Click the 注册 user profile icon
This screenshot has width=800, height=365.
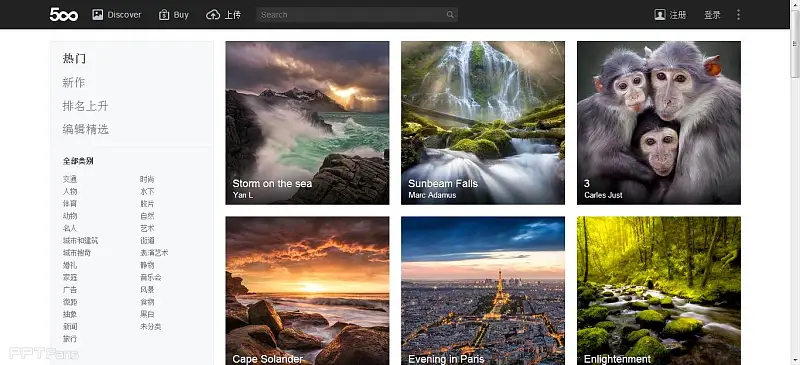(660, 15)
